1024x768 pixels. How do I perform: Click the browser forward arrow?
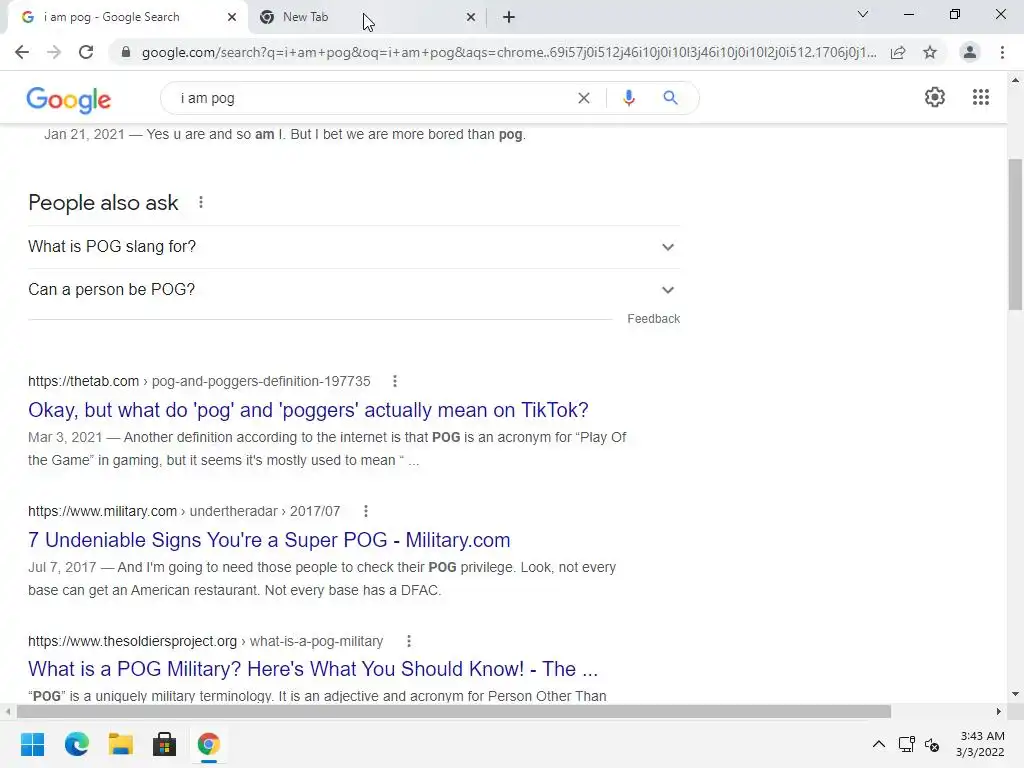(54, 52)
